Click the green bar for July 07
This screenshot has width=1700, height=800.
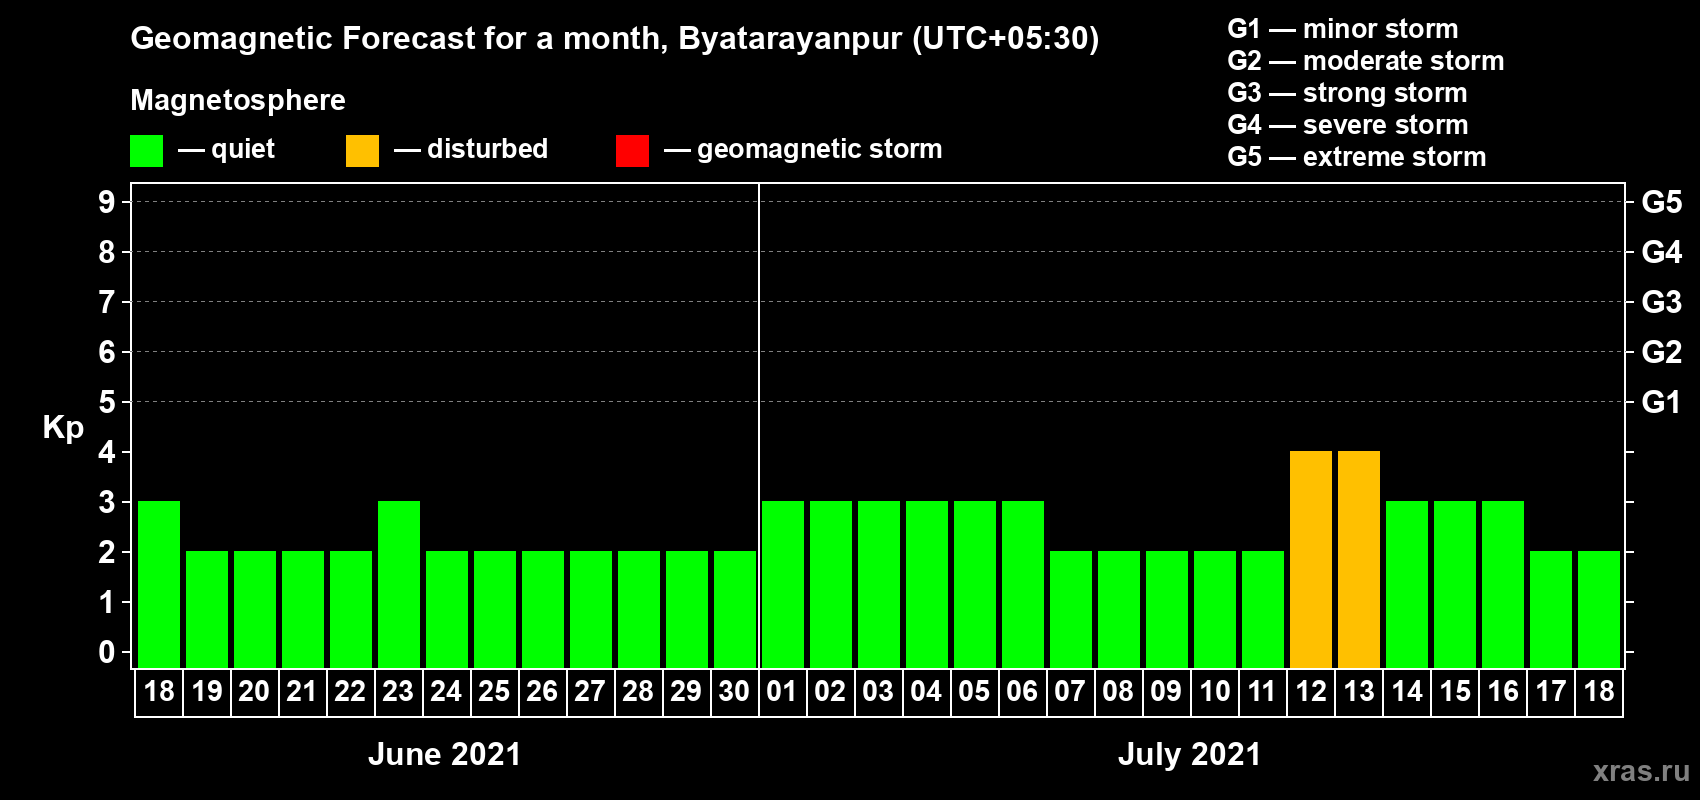pyautogui.click(x=1071, y=610)
